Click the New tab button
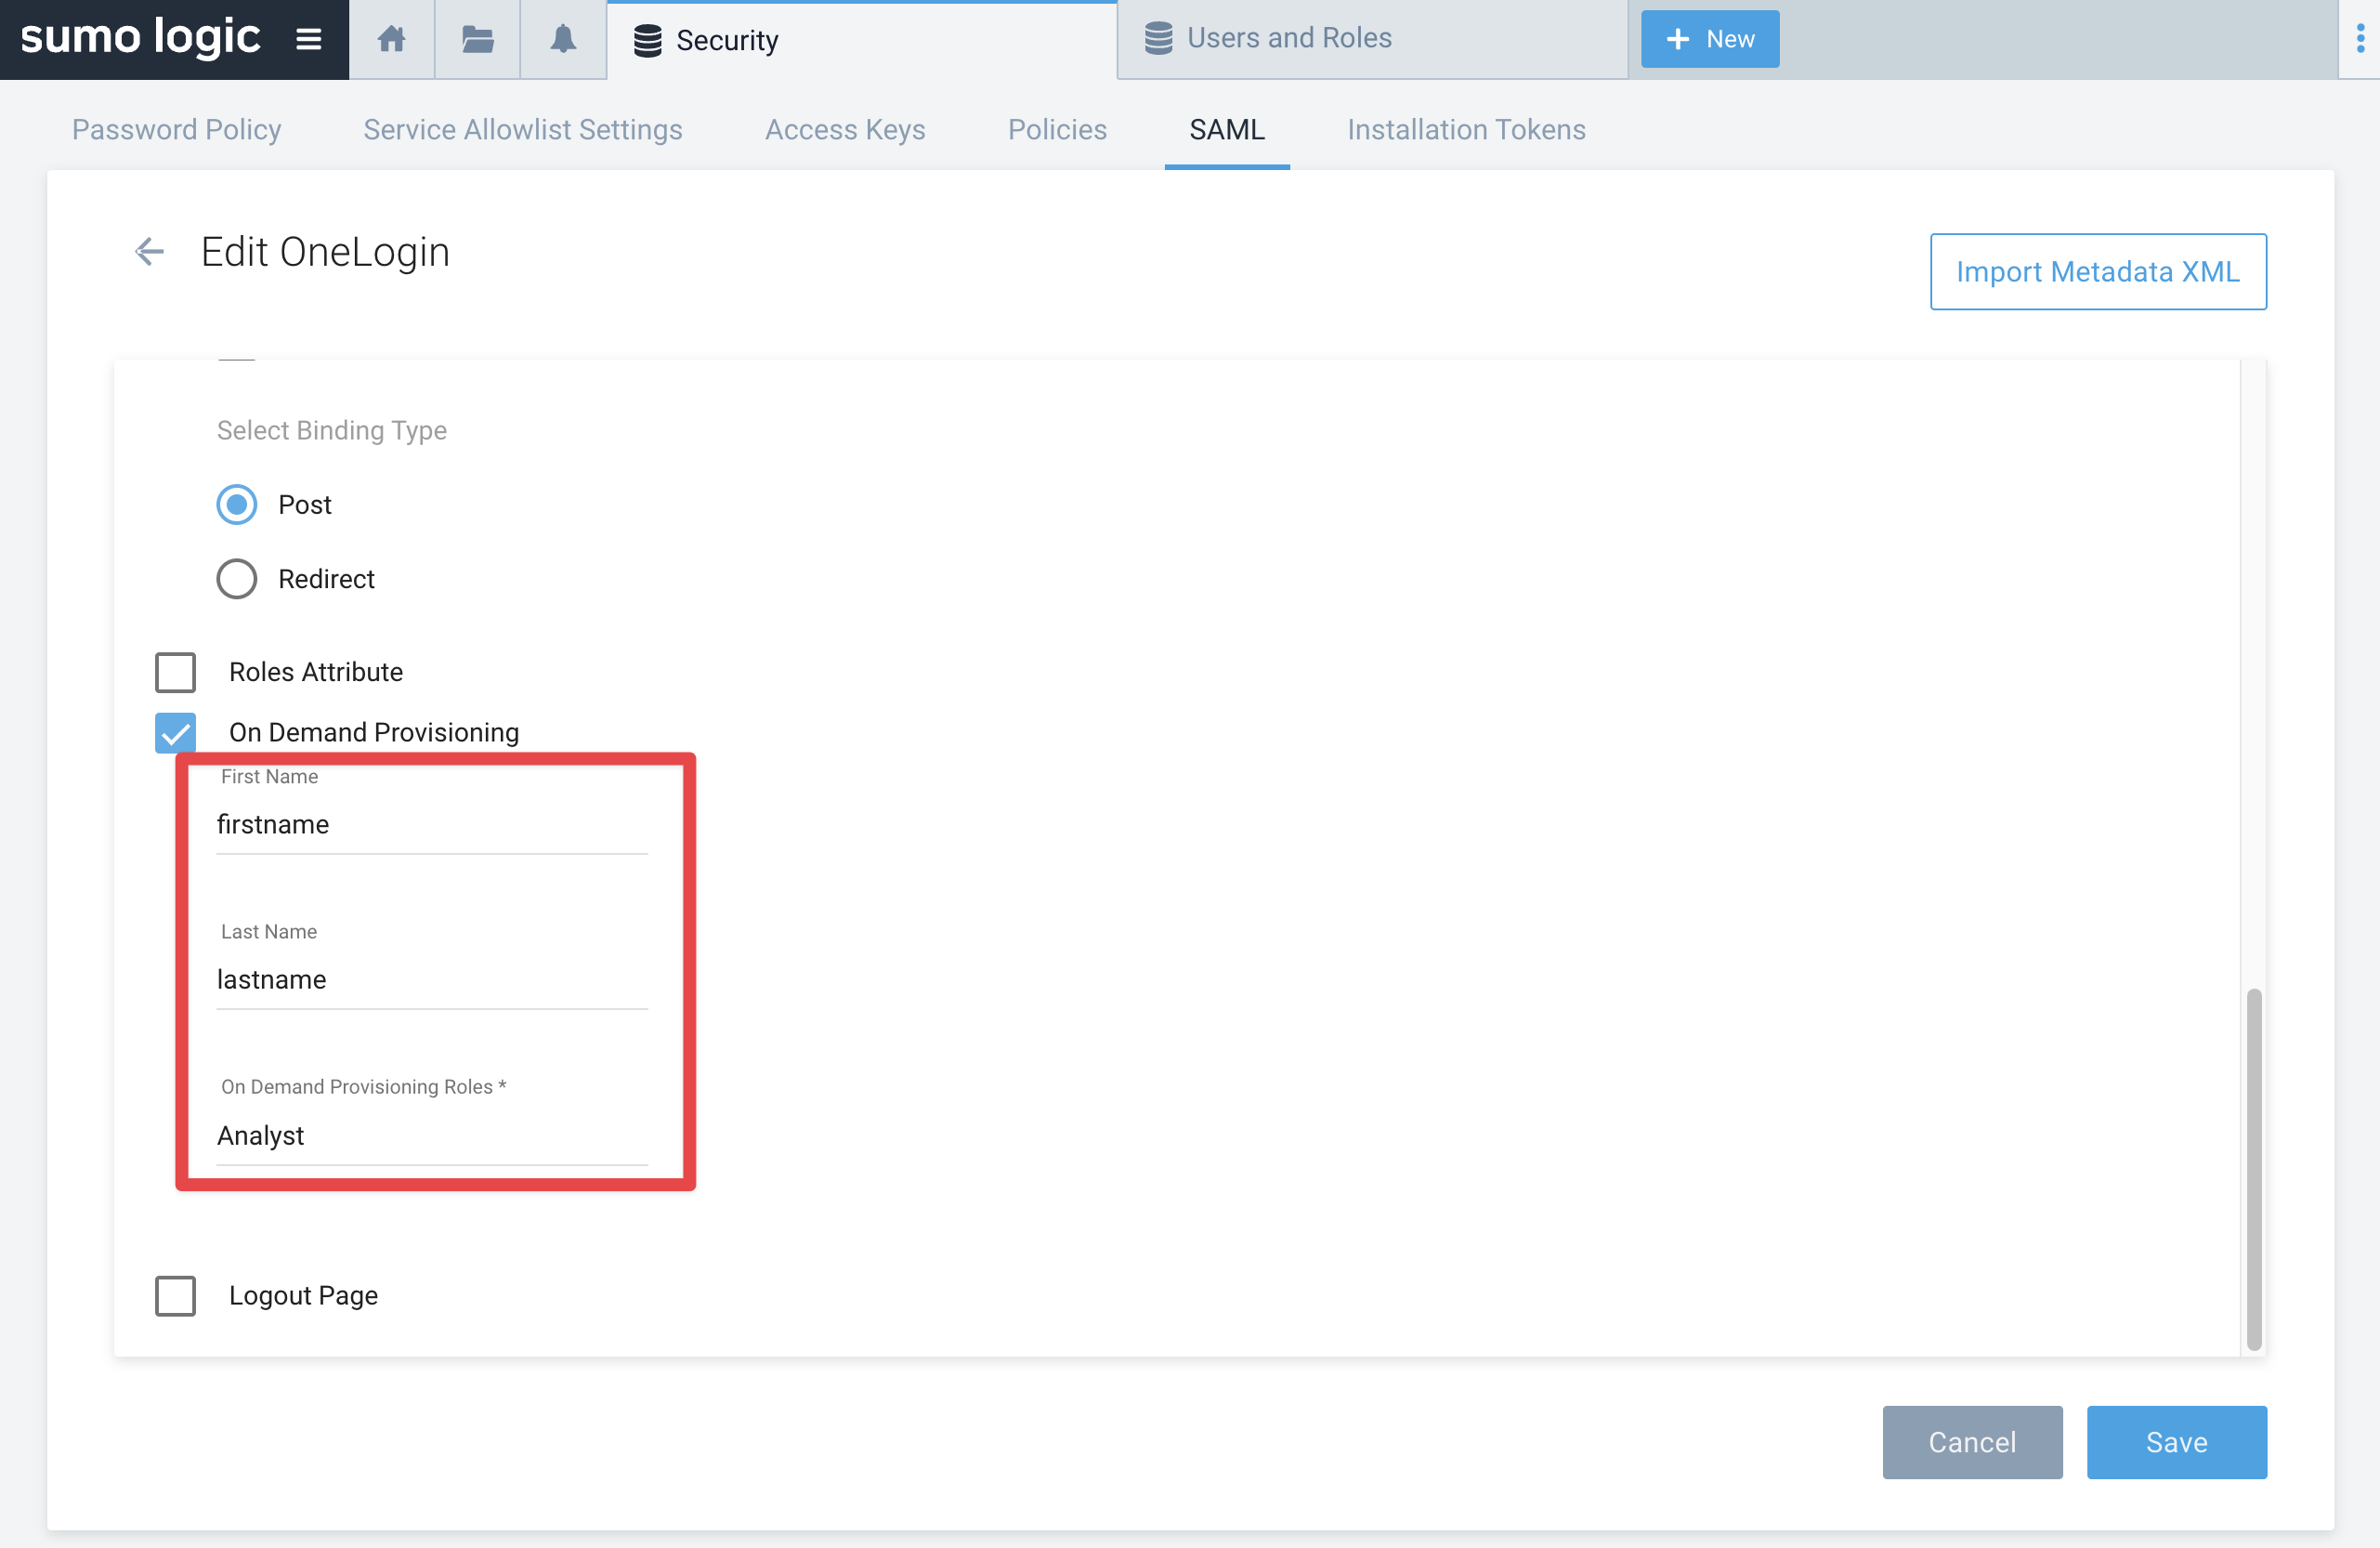 pyautogui.click(x=1709, y=39)
